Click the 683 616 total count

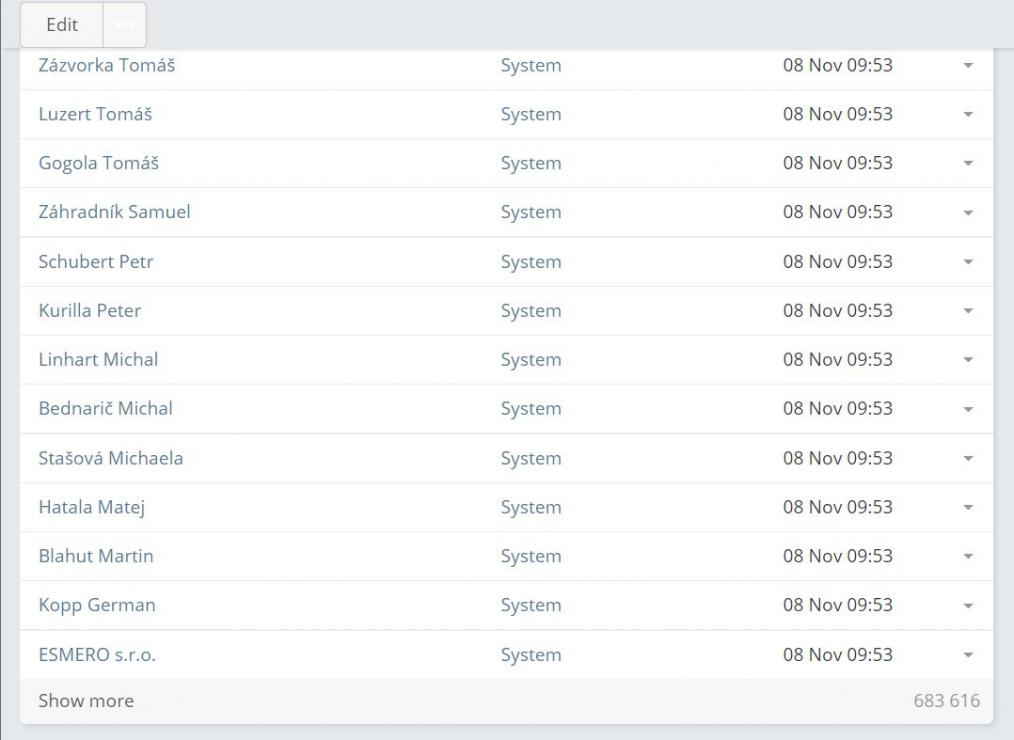coord(948,701)
